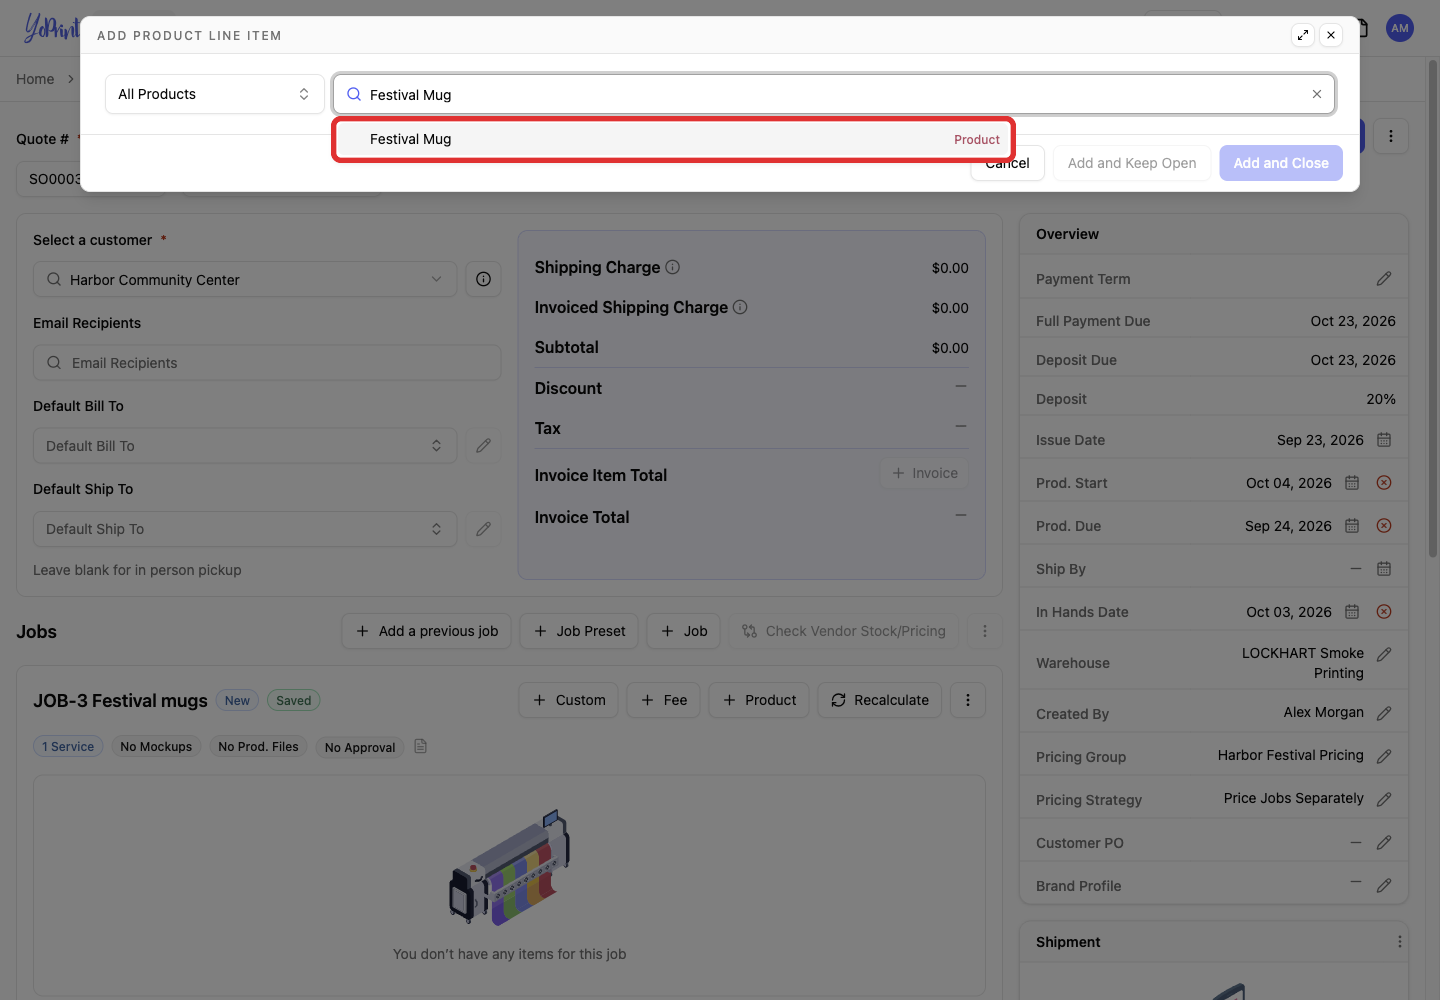1440x1000 pixels.
Task: Open job notes document icon
Action: coord(421,746)
